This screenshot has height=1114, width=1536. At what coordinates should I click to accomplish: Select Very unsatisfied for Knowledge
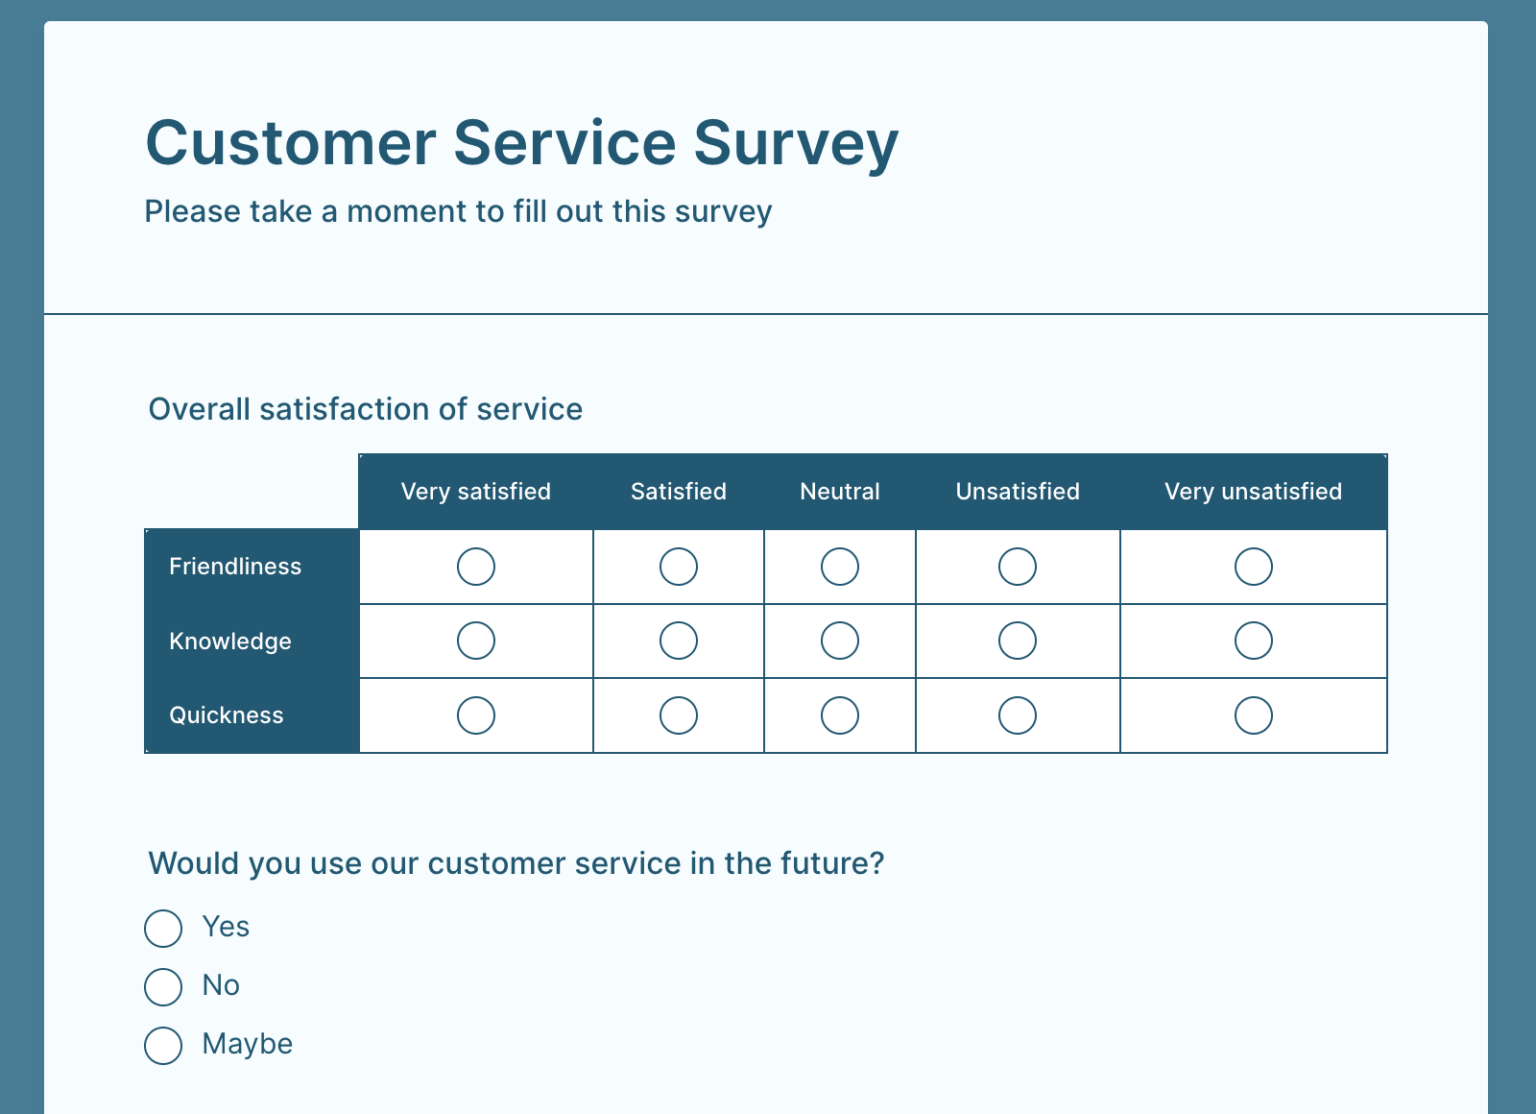pyautogui.click(x=1253, y=640)
